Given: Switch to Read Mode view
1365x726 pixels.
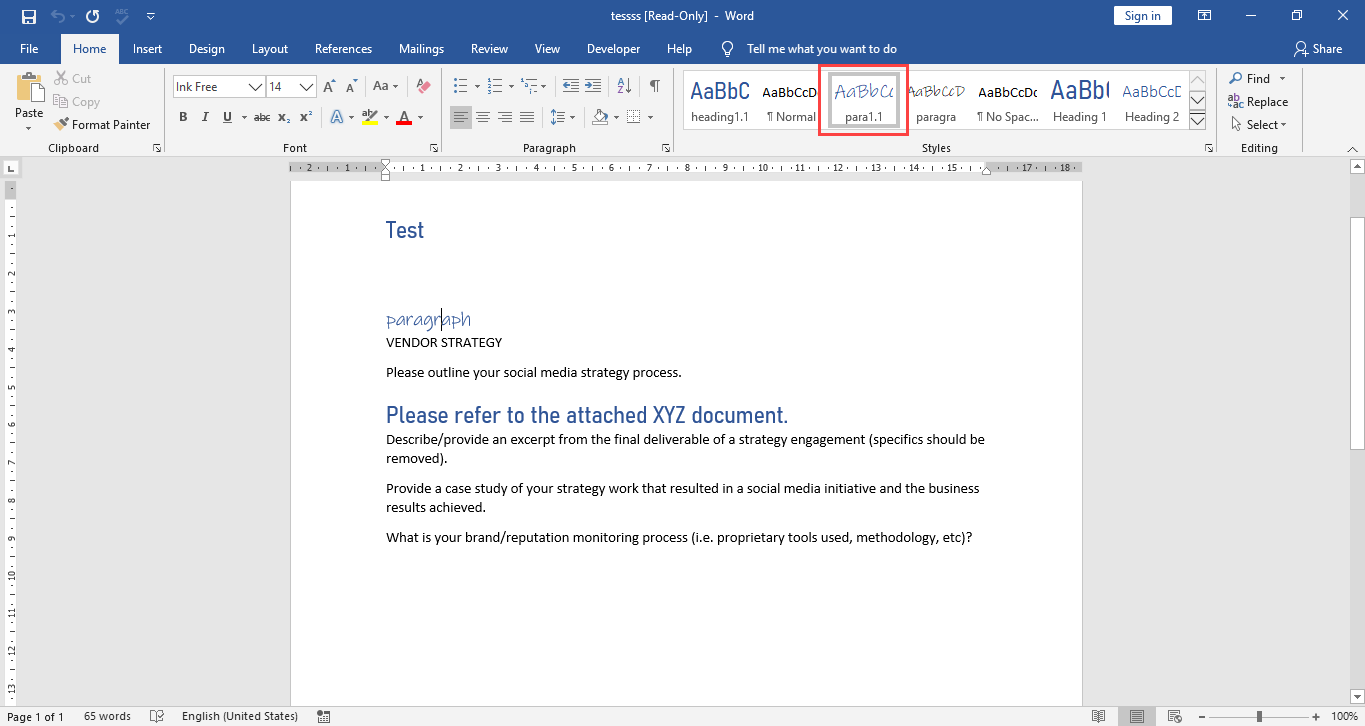Looking at the screenshot, I should [x=1099, y=716].
